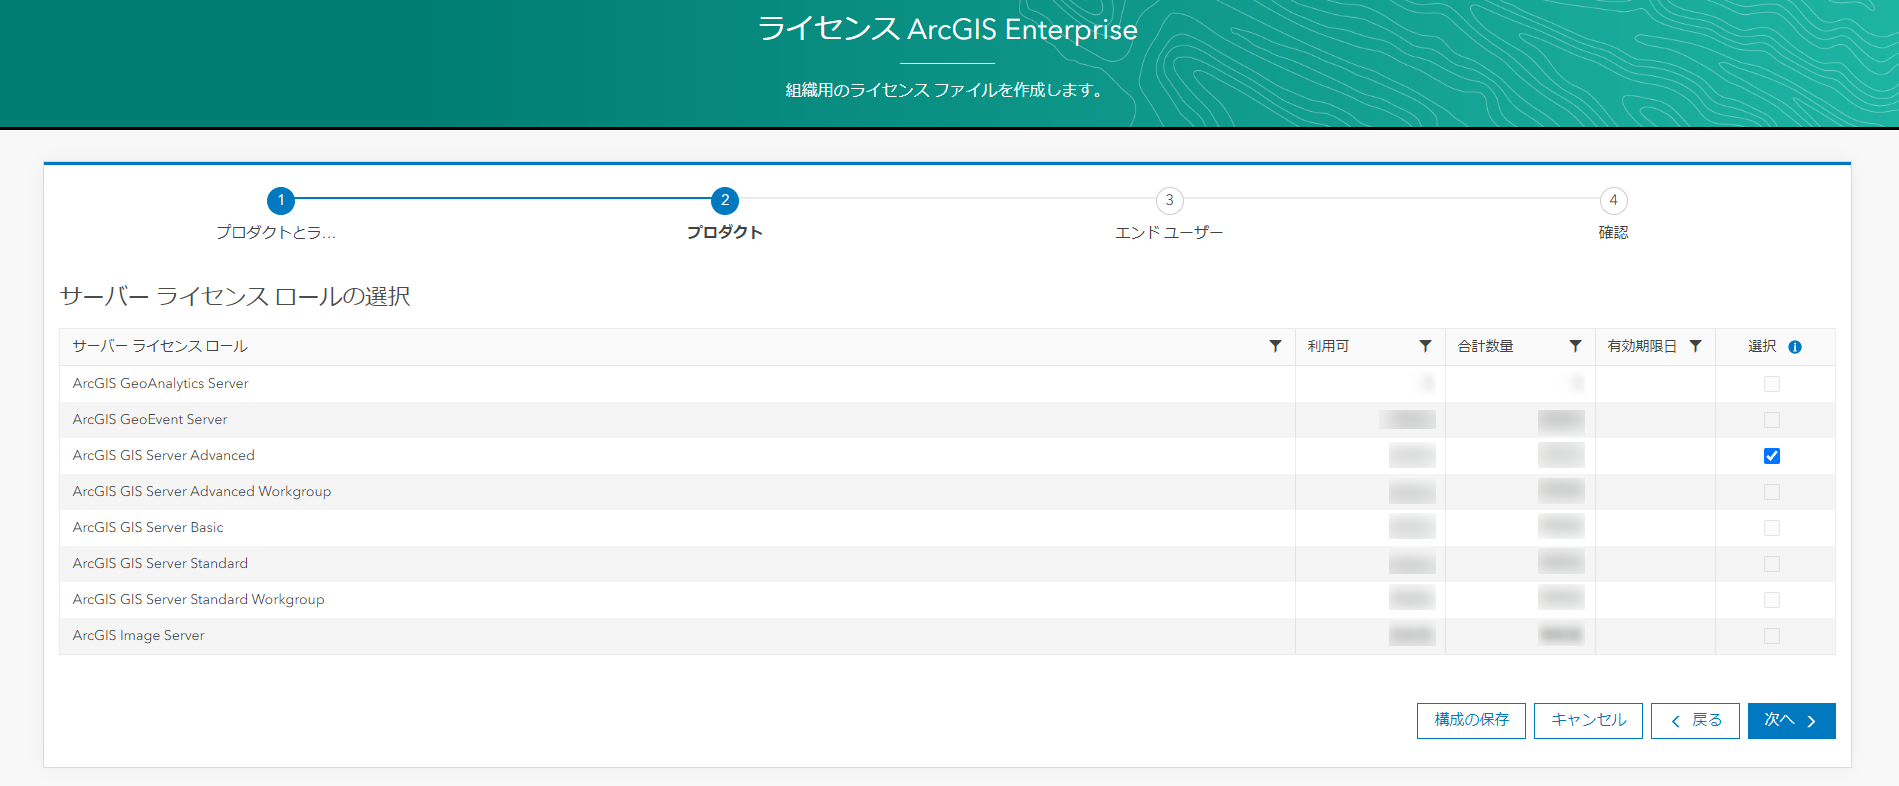Image resolution: width=1899 pixels, height=786 pixels.
Task: Click the info icon next to 選択
Action: point(1795,347)
